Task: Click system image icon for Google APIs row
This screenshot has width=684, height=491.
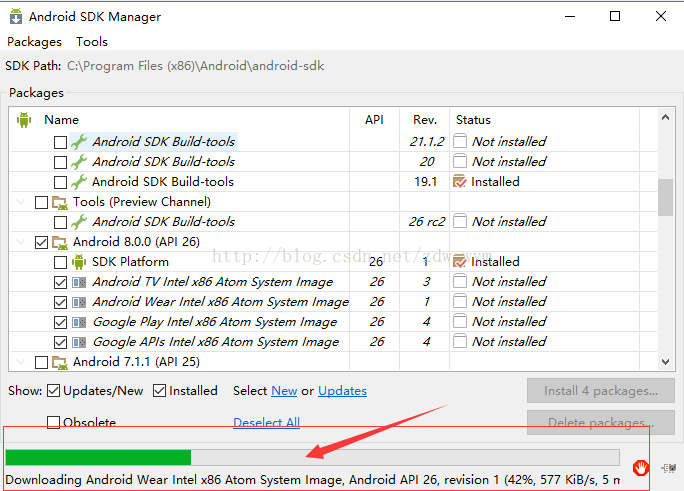Action: 79,342
